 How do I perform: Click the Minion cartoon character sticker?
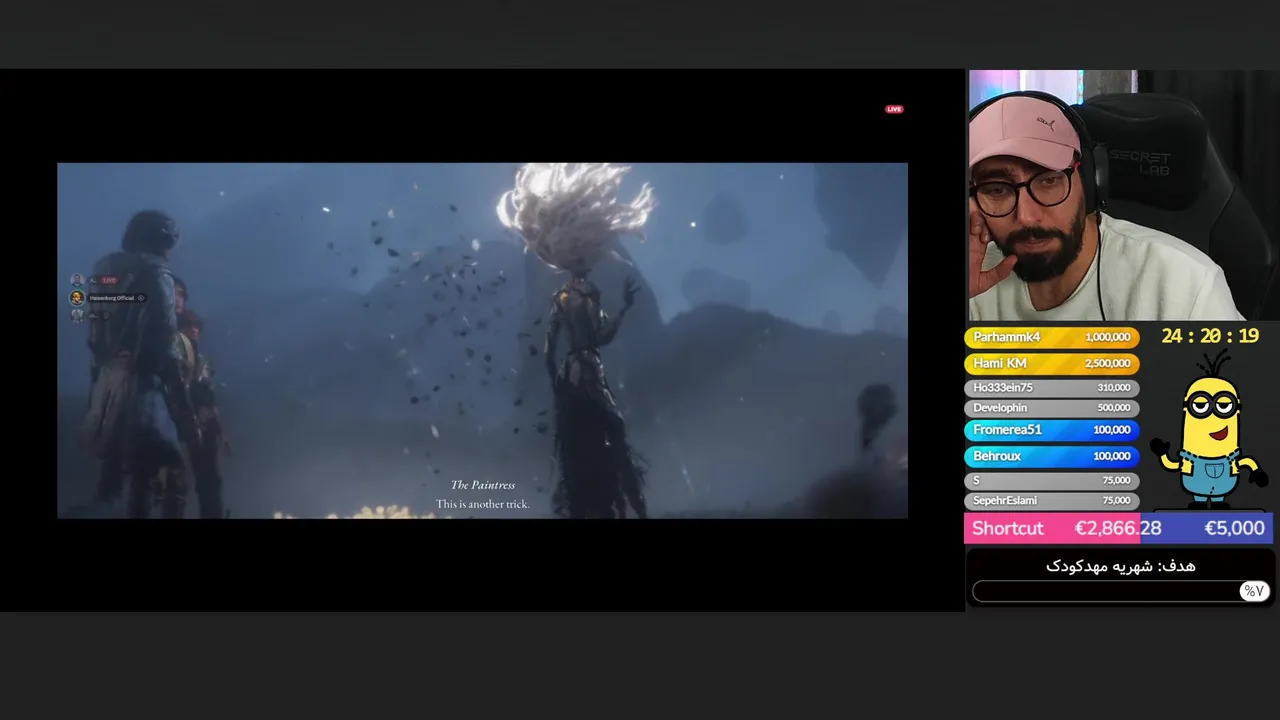pyautogui.click(x=1208, y=428)
